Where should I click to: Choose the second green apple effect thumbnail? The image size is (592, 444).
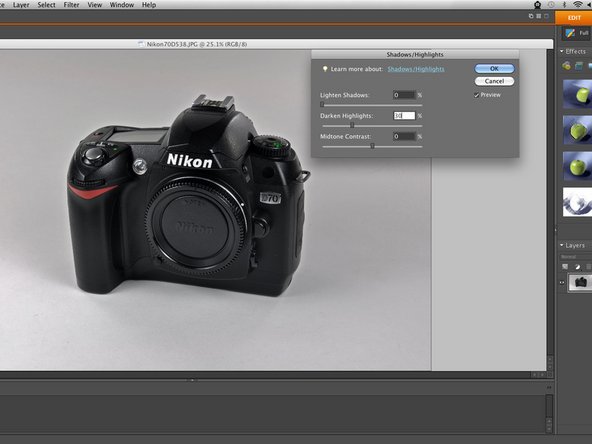tap(577, 130)
